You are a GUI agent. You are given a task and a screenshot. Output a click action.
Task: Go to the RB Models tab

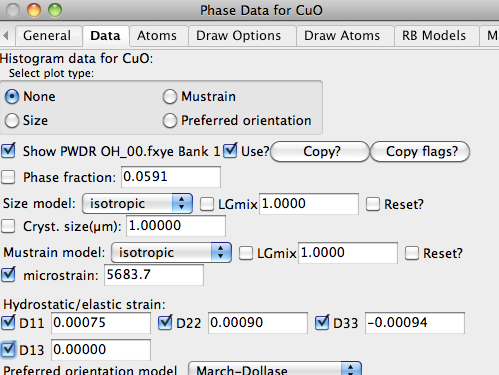click(x=434, y=36)
